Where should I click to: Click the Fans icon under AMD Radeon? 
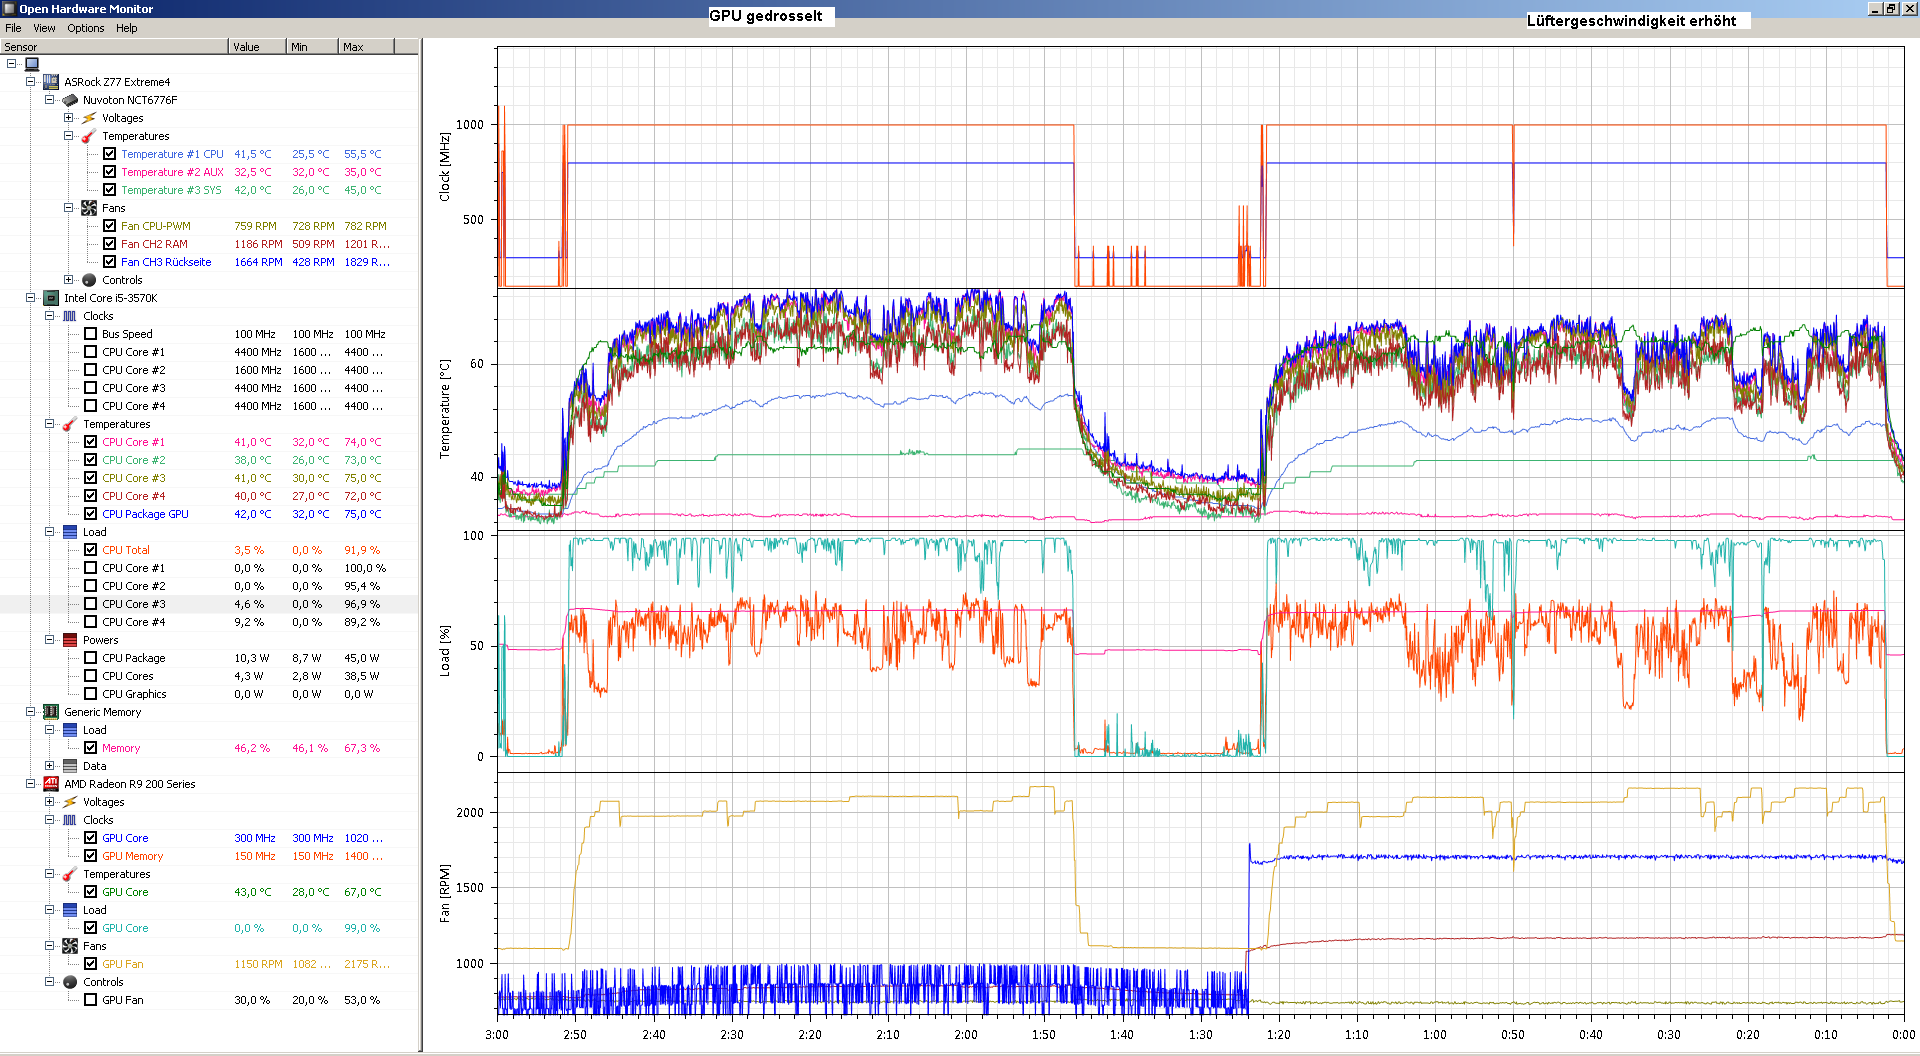coord(70,946)
